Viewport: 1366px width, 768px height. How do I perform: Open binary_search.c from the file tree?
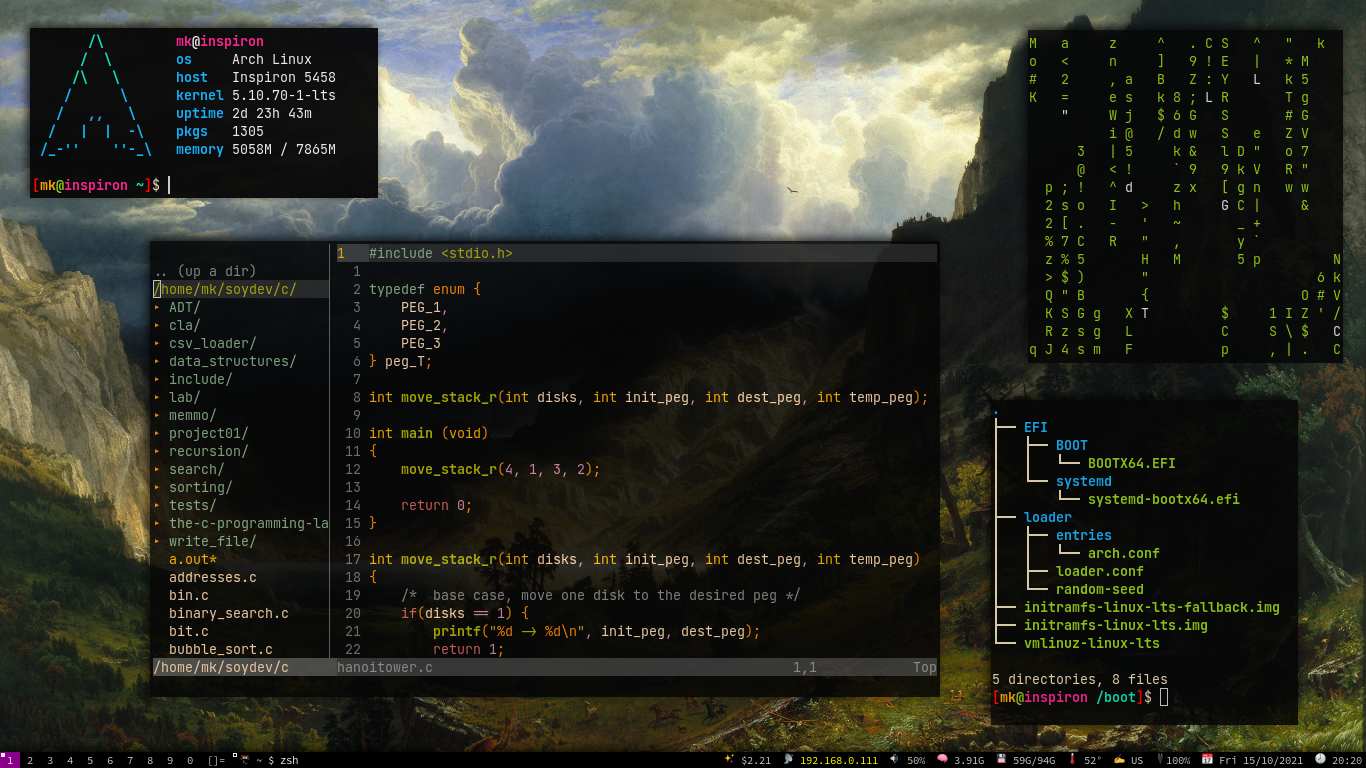(229, 613)
